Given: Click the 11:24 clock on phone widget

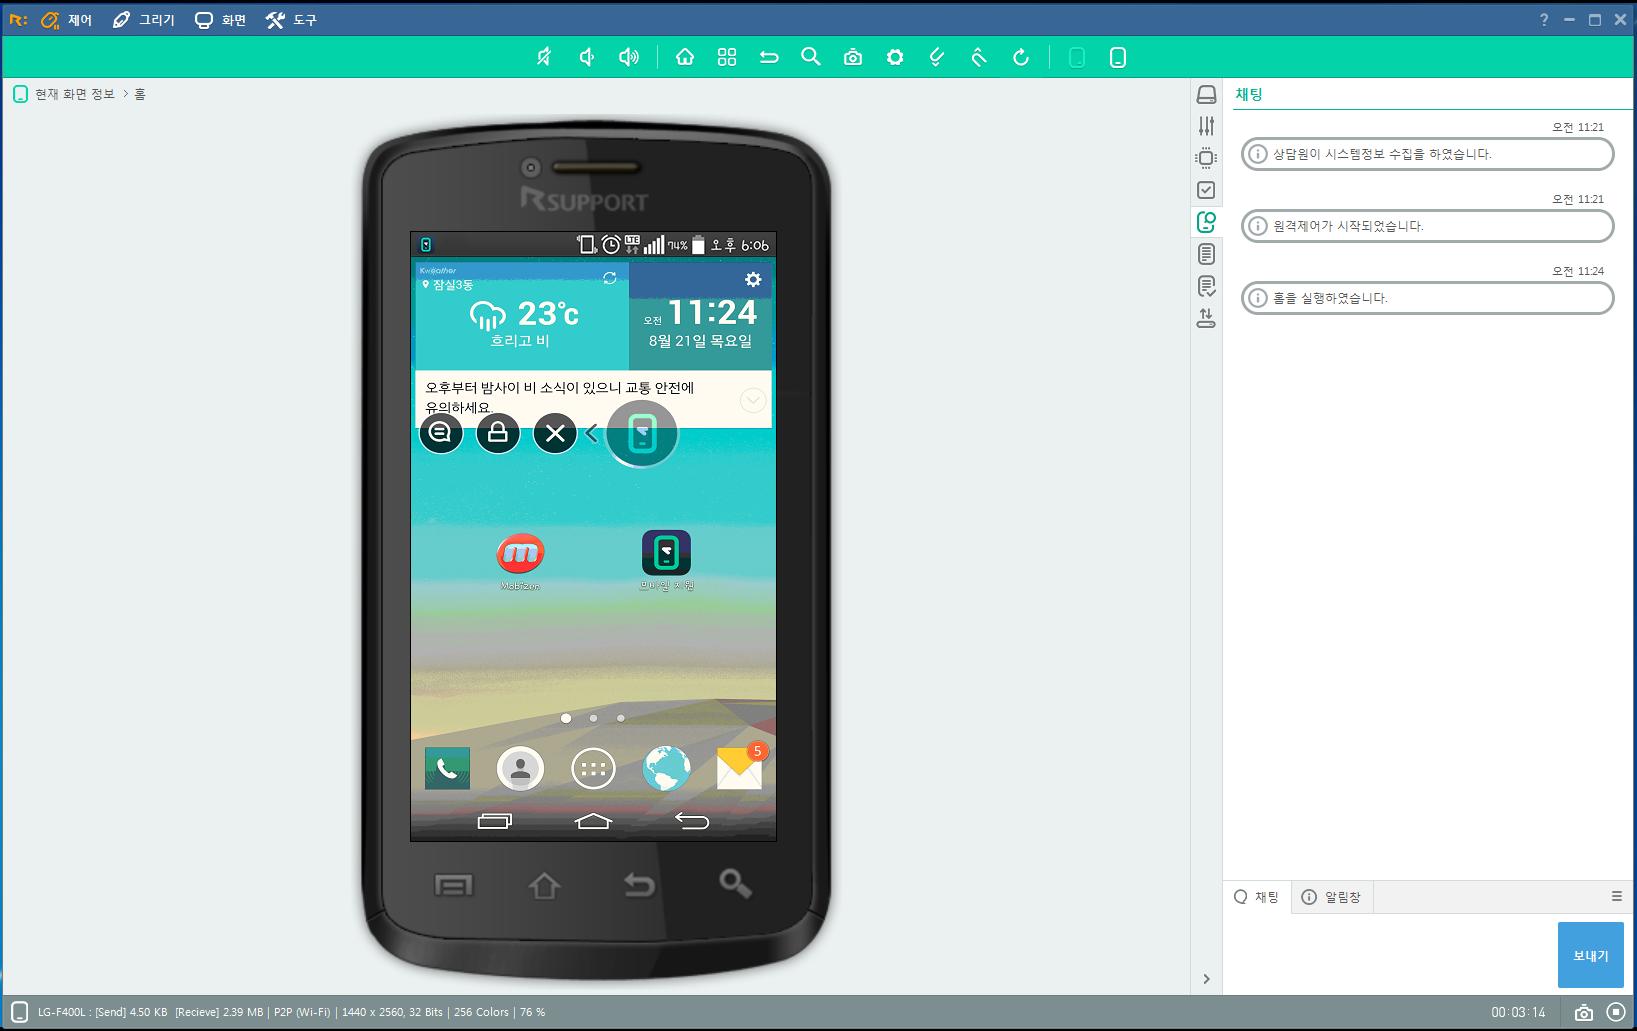Looking at the screenshot, I should point(712,313).
